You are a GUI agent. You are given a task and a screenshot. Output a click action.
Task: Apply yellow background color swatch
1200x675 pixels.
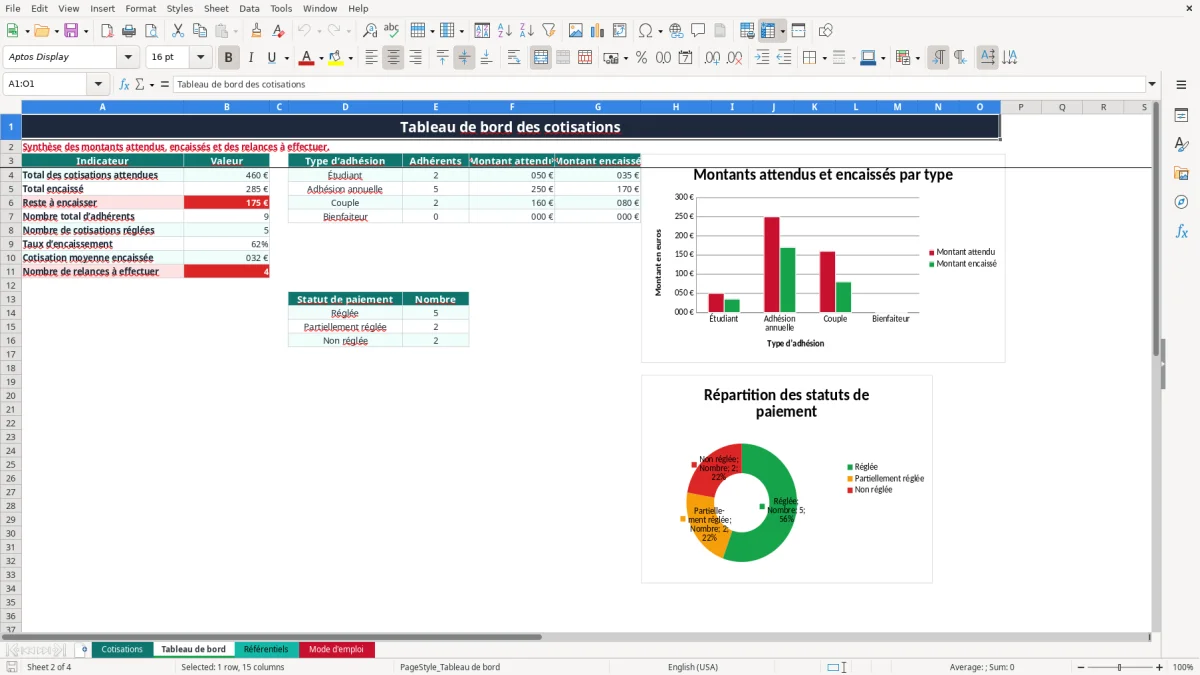[336, 58]
